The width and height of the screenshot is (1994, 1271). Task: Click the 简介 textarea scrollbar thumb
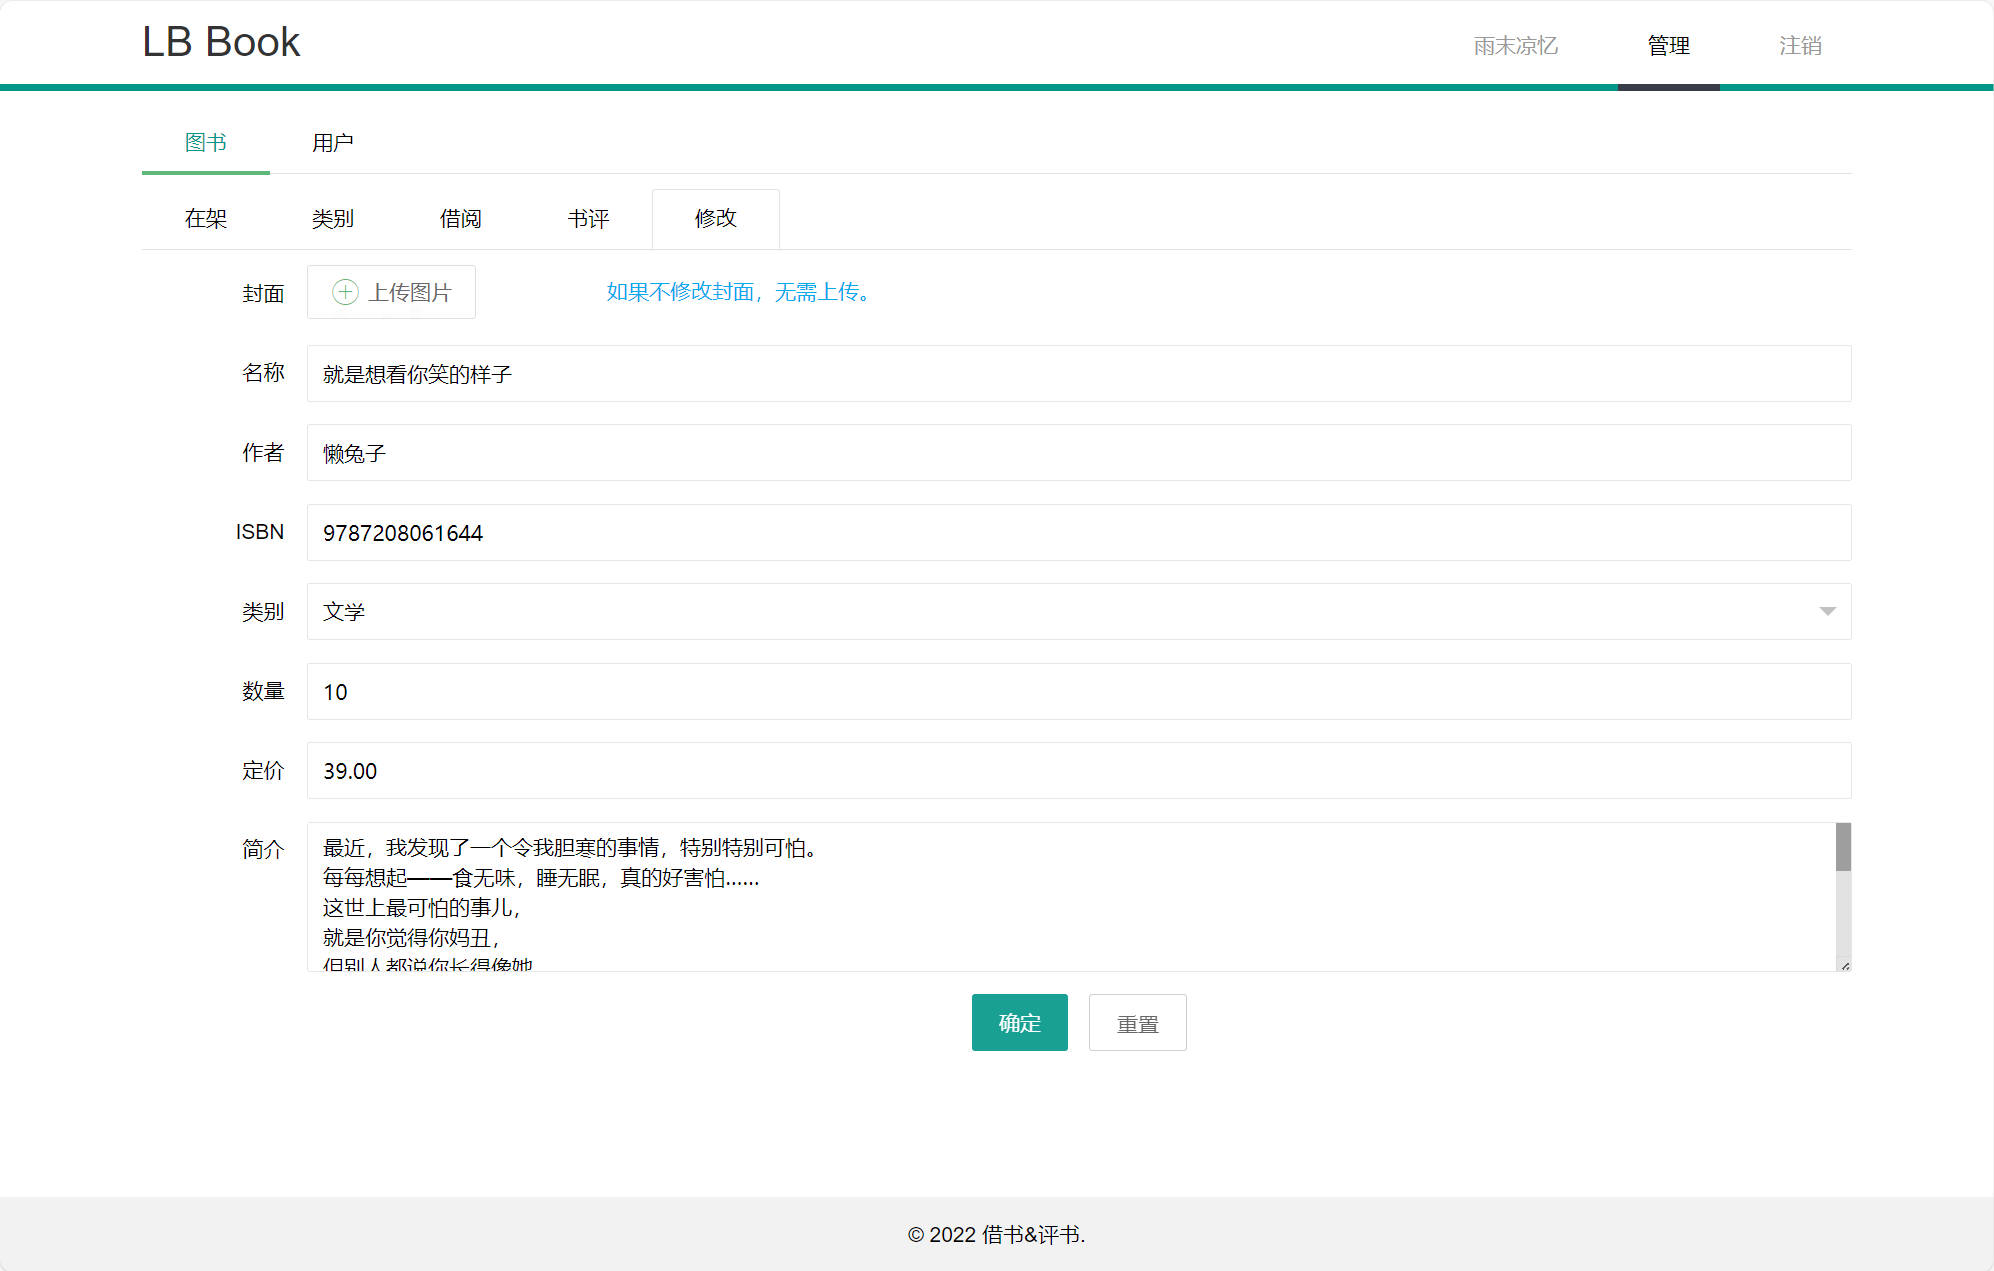tap(1843, 847)
